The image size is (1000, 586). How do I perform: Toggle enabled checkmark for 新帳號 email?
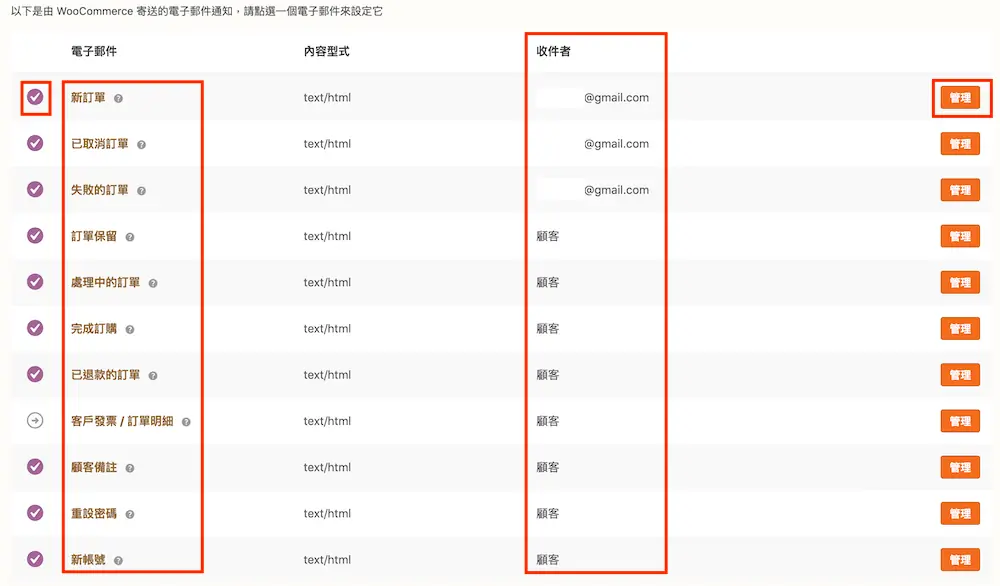35,559
